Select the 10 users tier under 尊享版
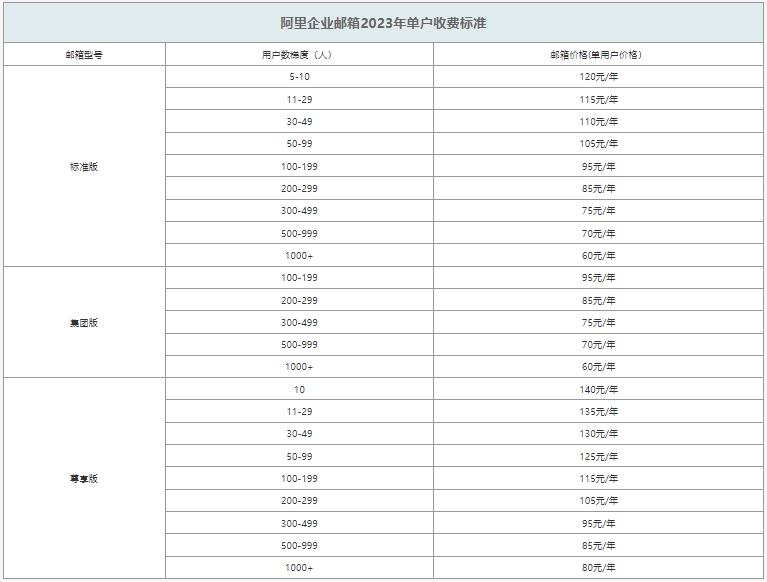This screenshot has width=767, height=582. pos(299,389)
